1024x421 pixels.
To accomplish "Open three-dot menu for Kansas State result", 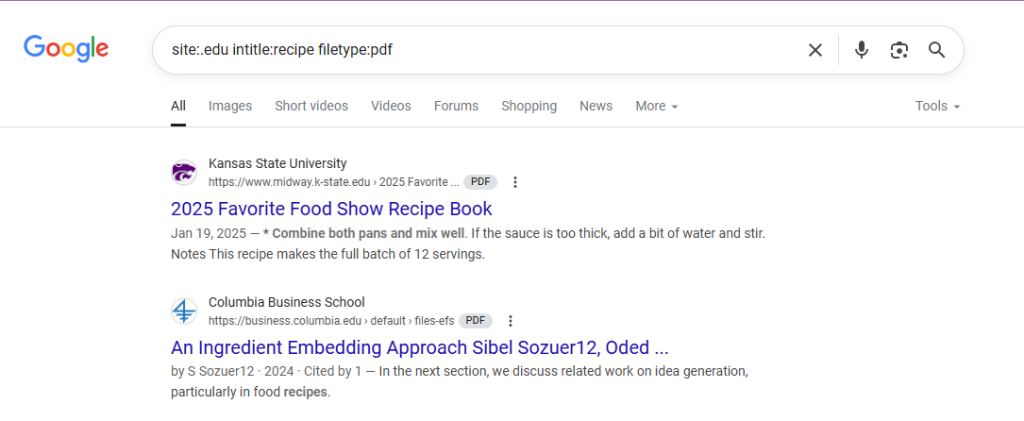I will click(515, 182).
